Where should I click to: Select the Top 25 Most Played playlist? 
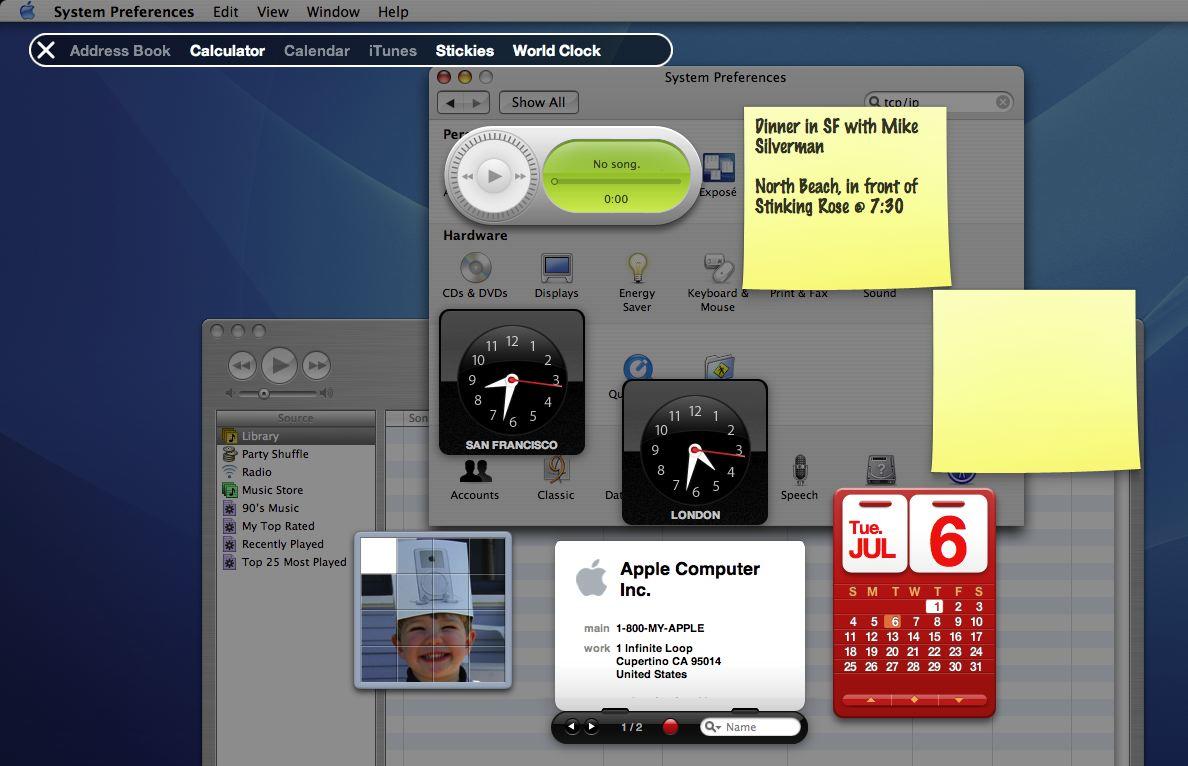pyautogui.click(x=296, y=562)
